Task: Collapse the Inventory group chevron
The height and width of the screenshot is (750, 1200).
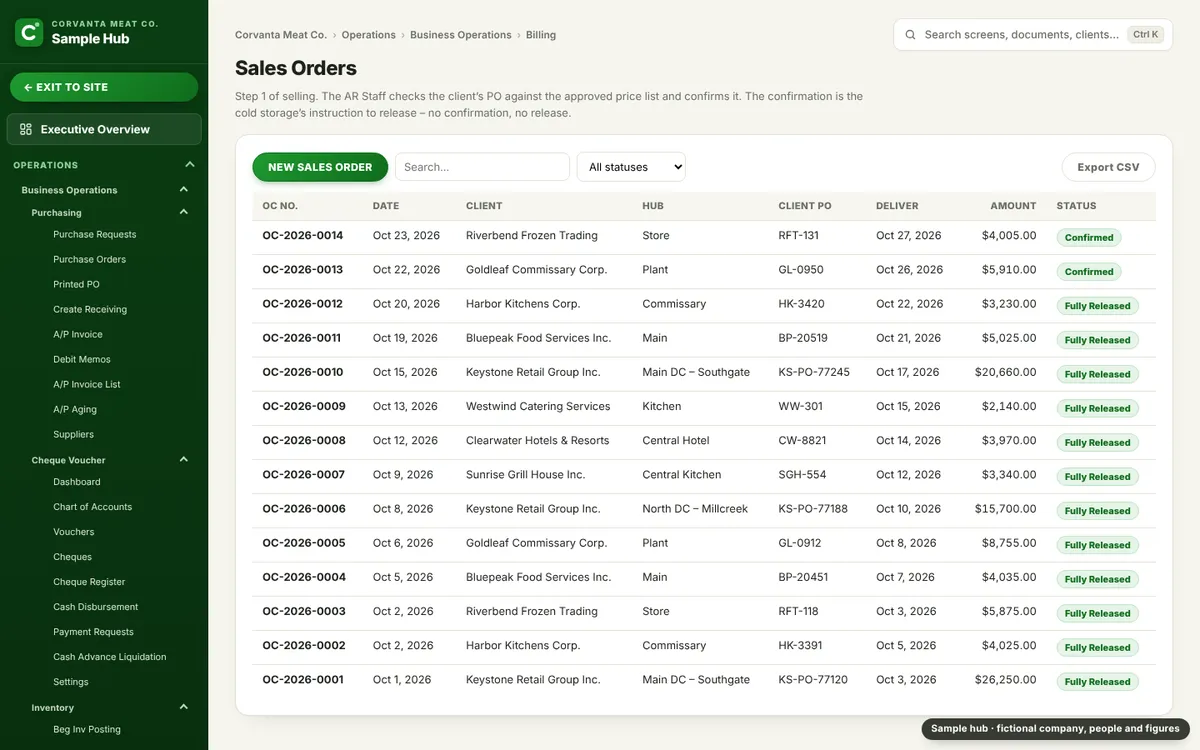Action: pos(184,707)
